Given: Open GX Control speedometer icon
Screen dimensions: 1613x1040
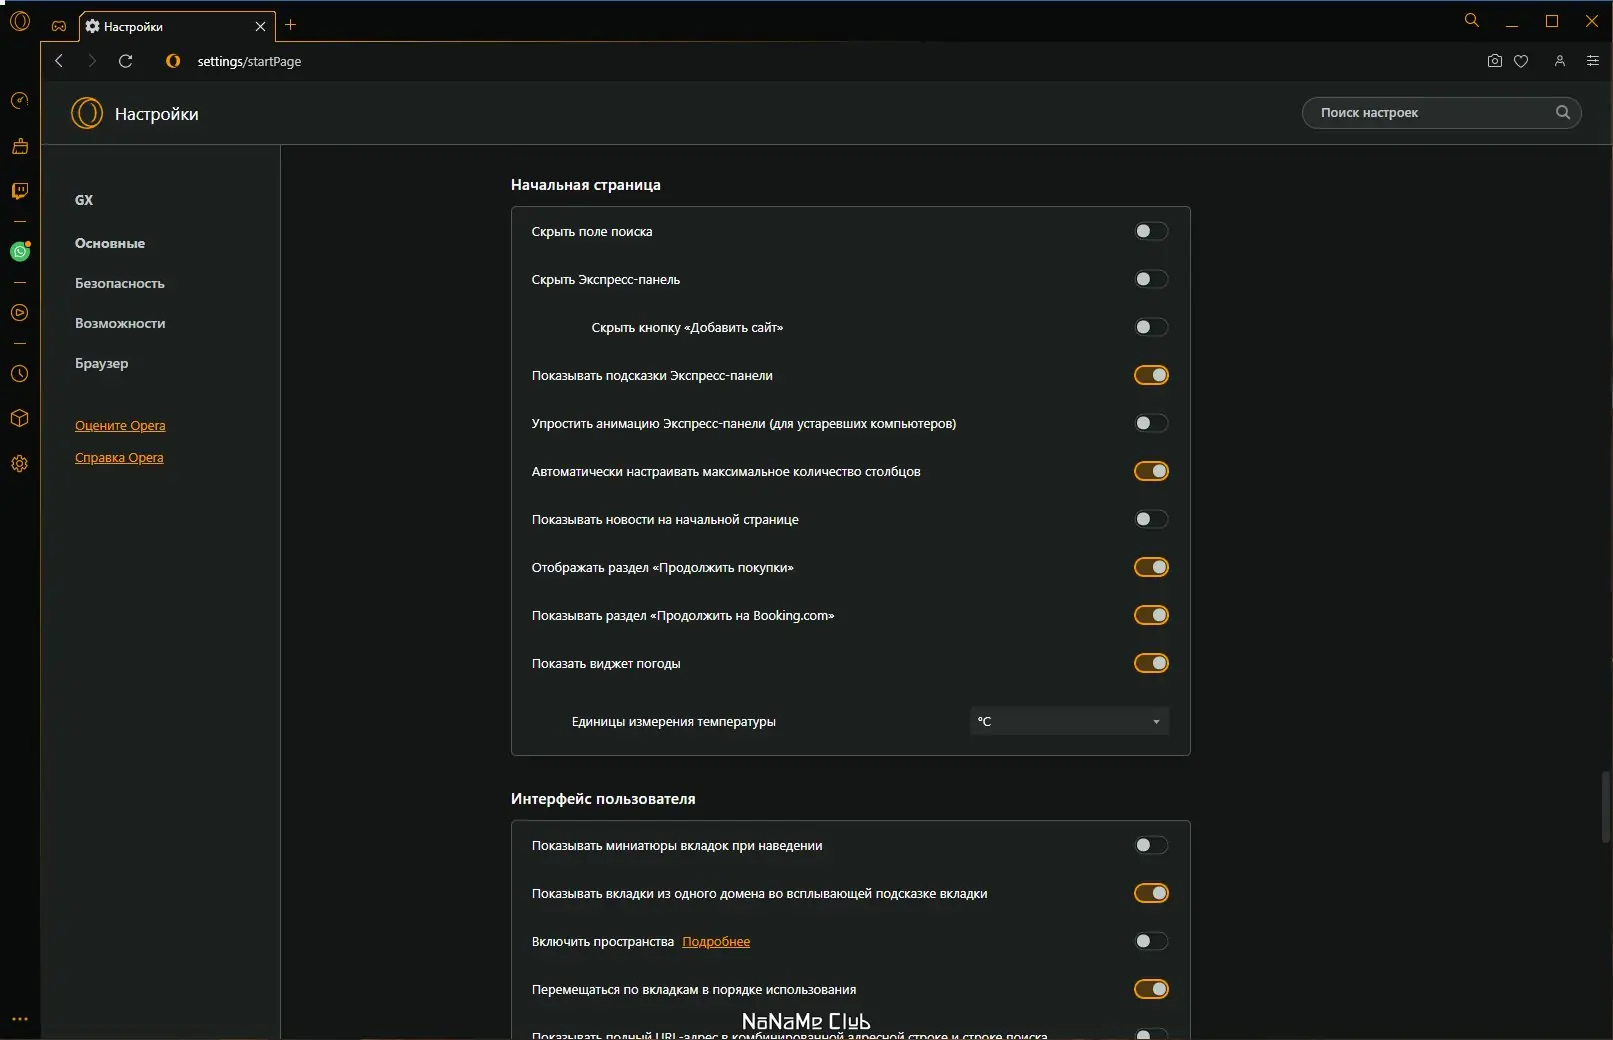Looking at the screenshot, I should 19,101.
